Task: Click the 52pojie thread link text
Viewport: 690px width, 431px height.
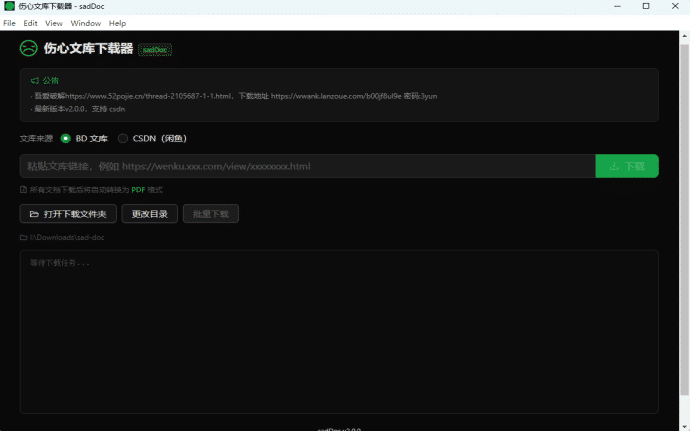Action: [148, 96]
